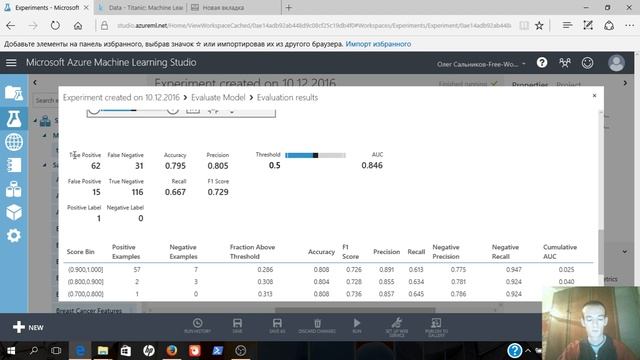The width and height of the screenshot is (640, 360).
Task: Click Save As in bottom toolbar
Action: [x=277, y=326]
